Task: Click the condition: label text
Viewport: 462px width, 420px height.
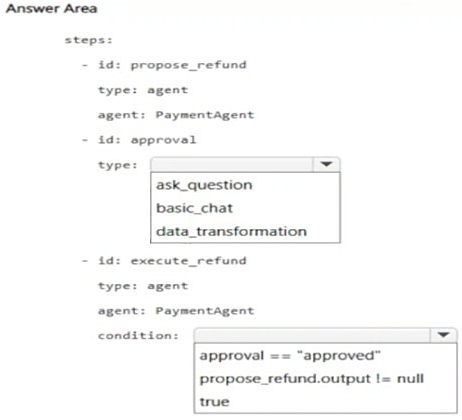Action: pos(138,336)
